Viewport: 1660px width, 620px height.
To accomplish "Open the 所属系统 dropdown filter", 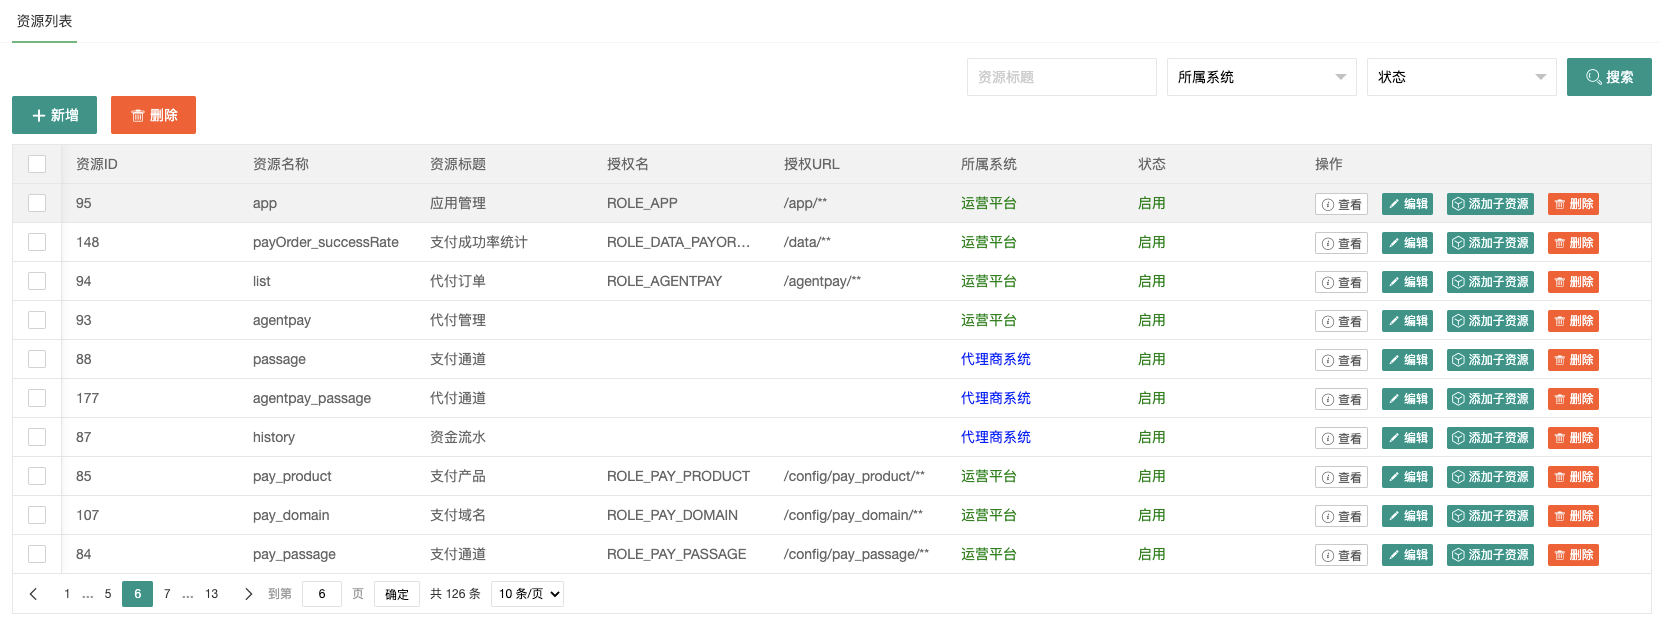I will pos(1260,77).
